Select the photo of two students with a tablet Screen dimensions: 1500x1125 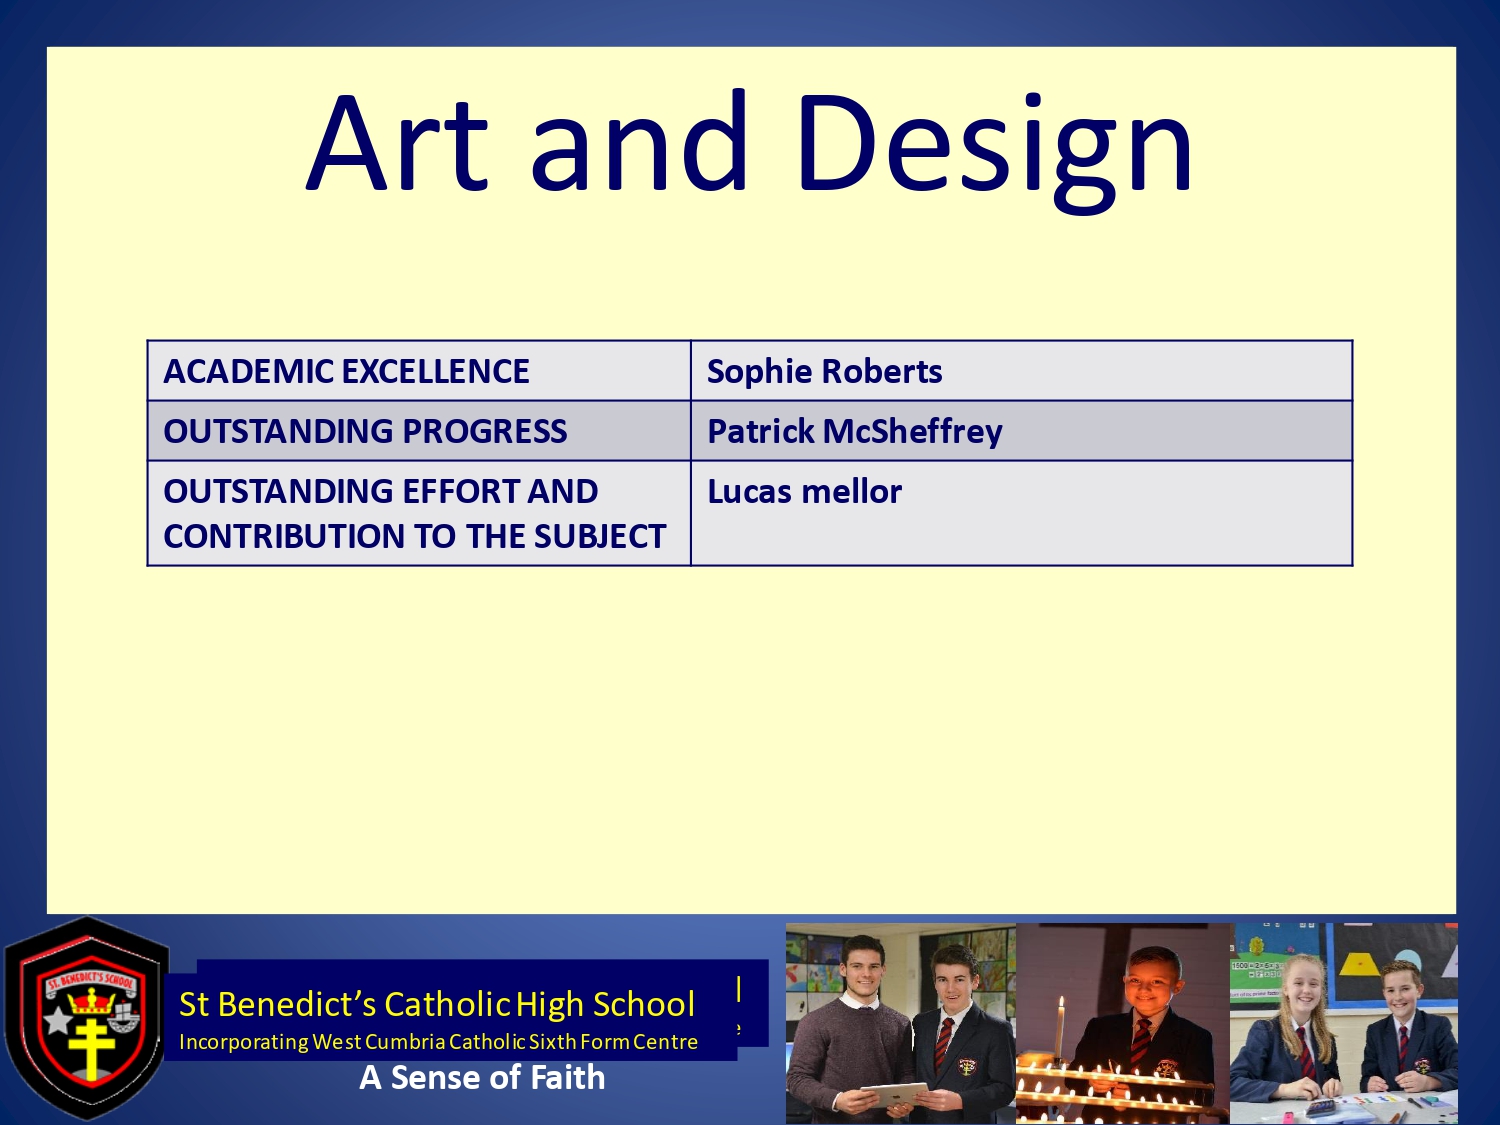coord(900,1022)
